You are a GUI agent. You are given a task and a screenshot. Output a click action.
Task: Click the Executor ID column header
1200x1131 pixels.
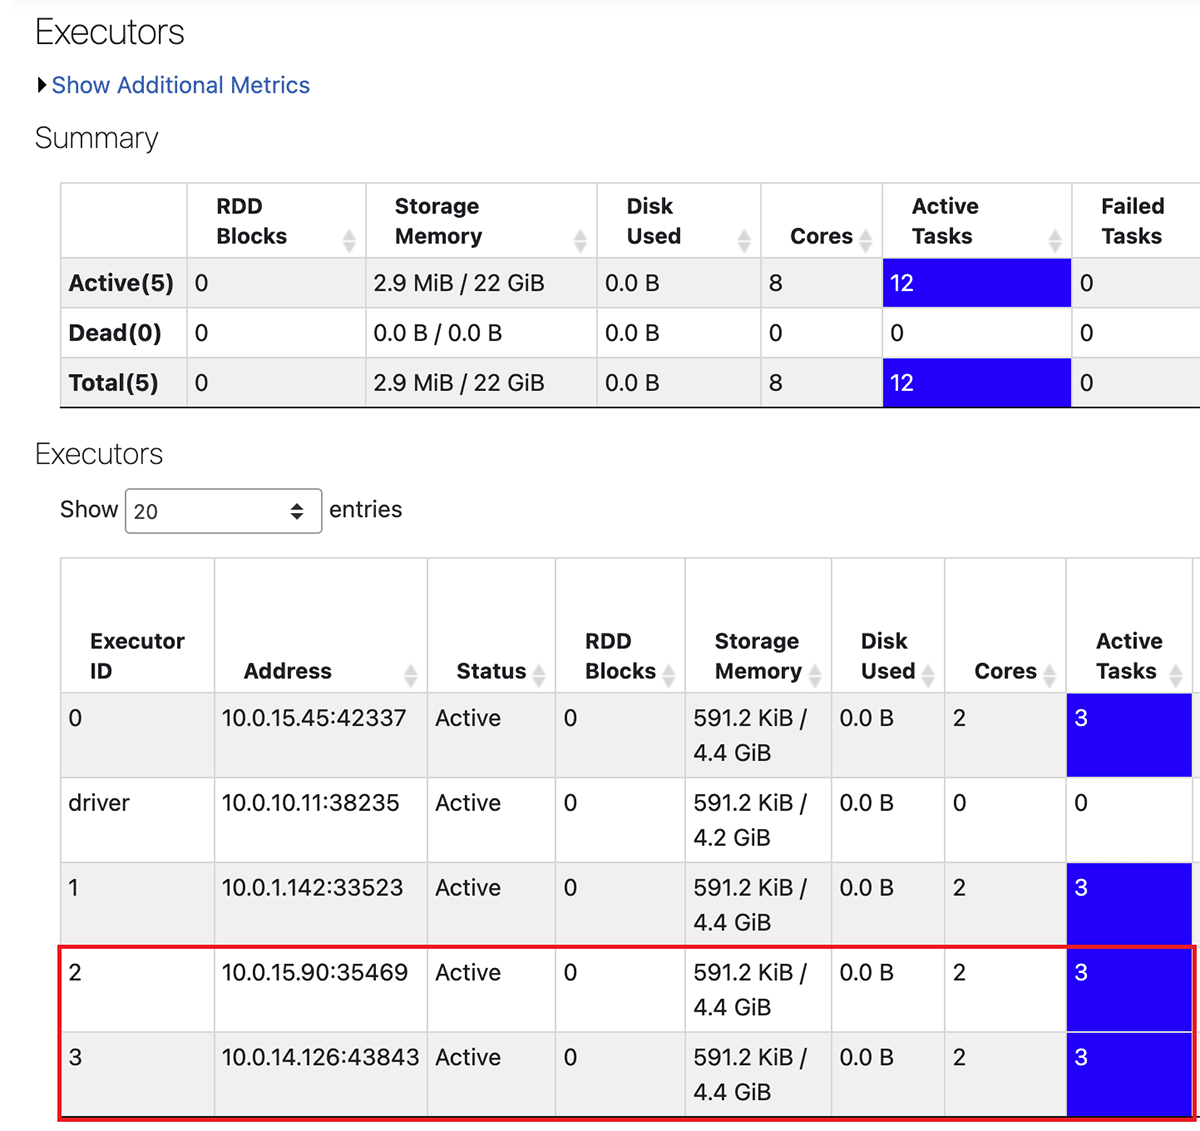[137, 656]
